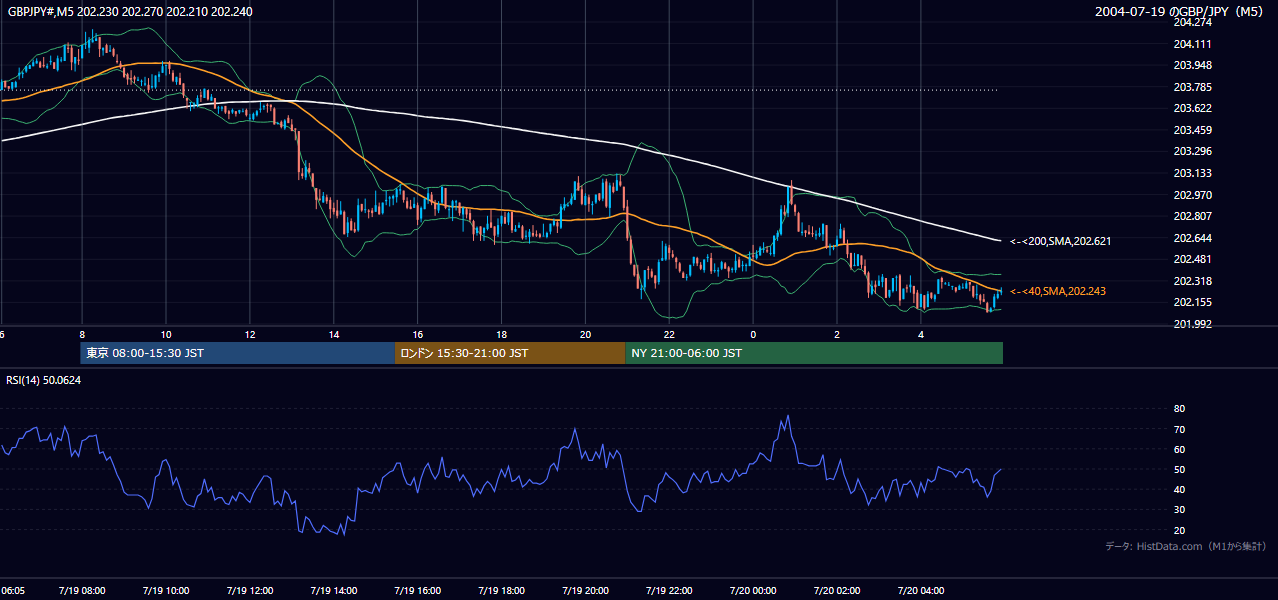Viewport: 1278px width, 600px height.
Task: Click hour tick 18 under the price chart
Action: 501,334
